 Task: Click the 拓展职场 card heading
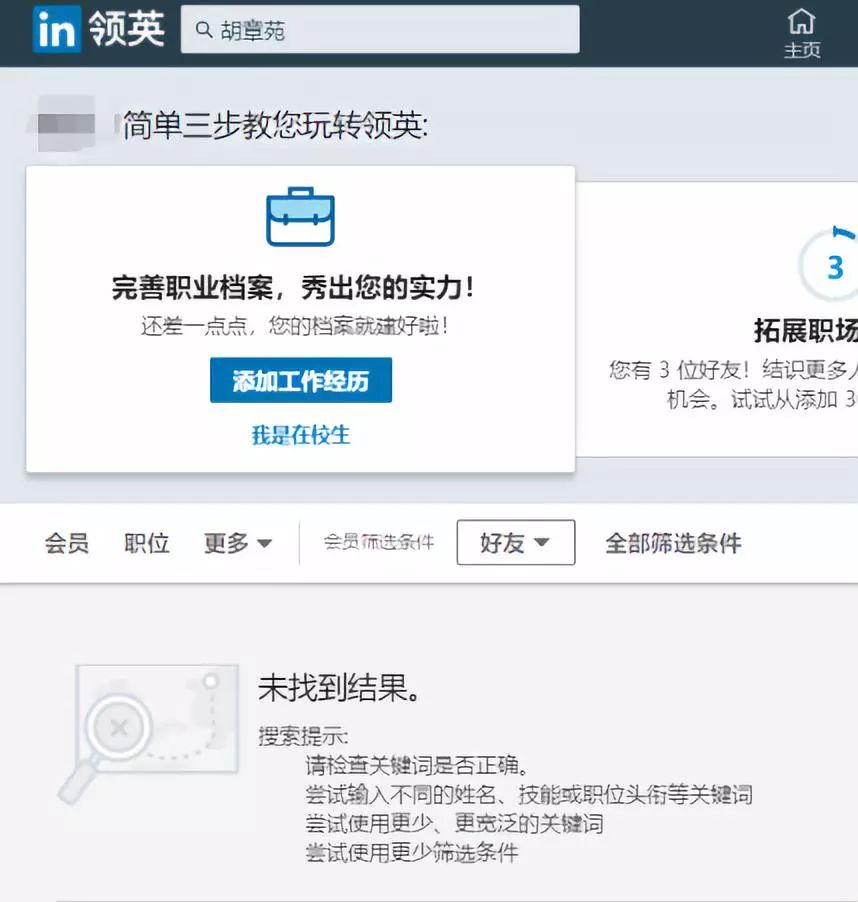coord(806,331)
